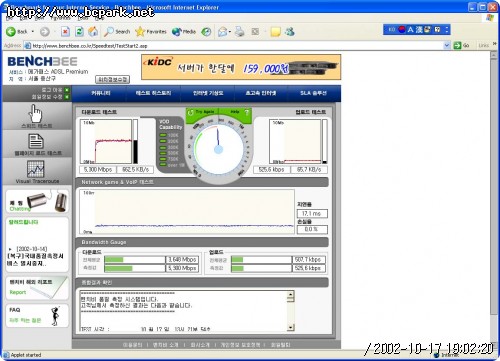This screenshot has height=361, width=500.
Task: Go to the Home page icon
Action: [x=93, y=32]
